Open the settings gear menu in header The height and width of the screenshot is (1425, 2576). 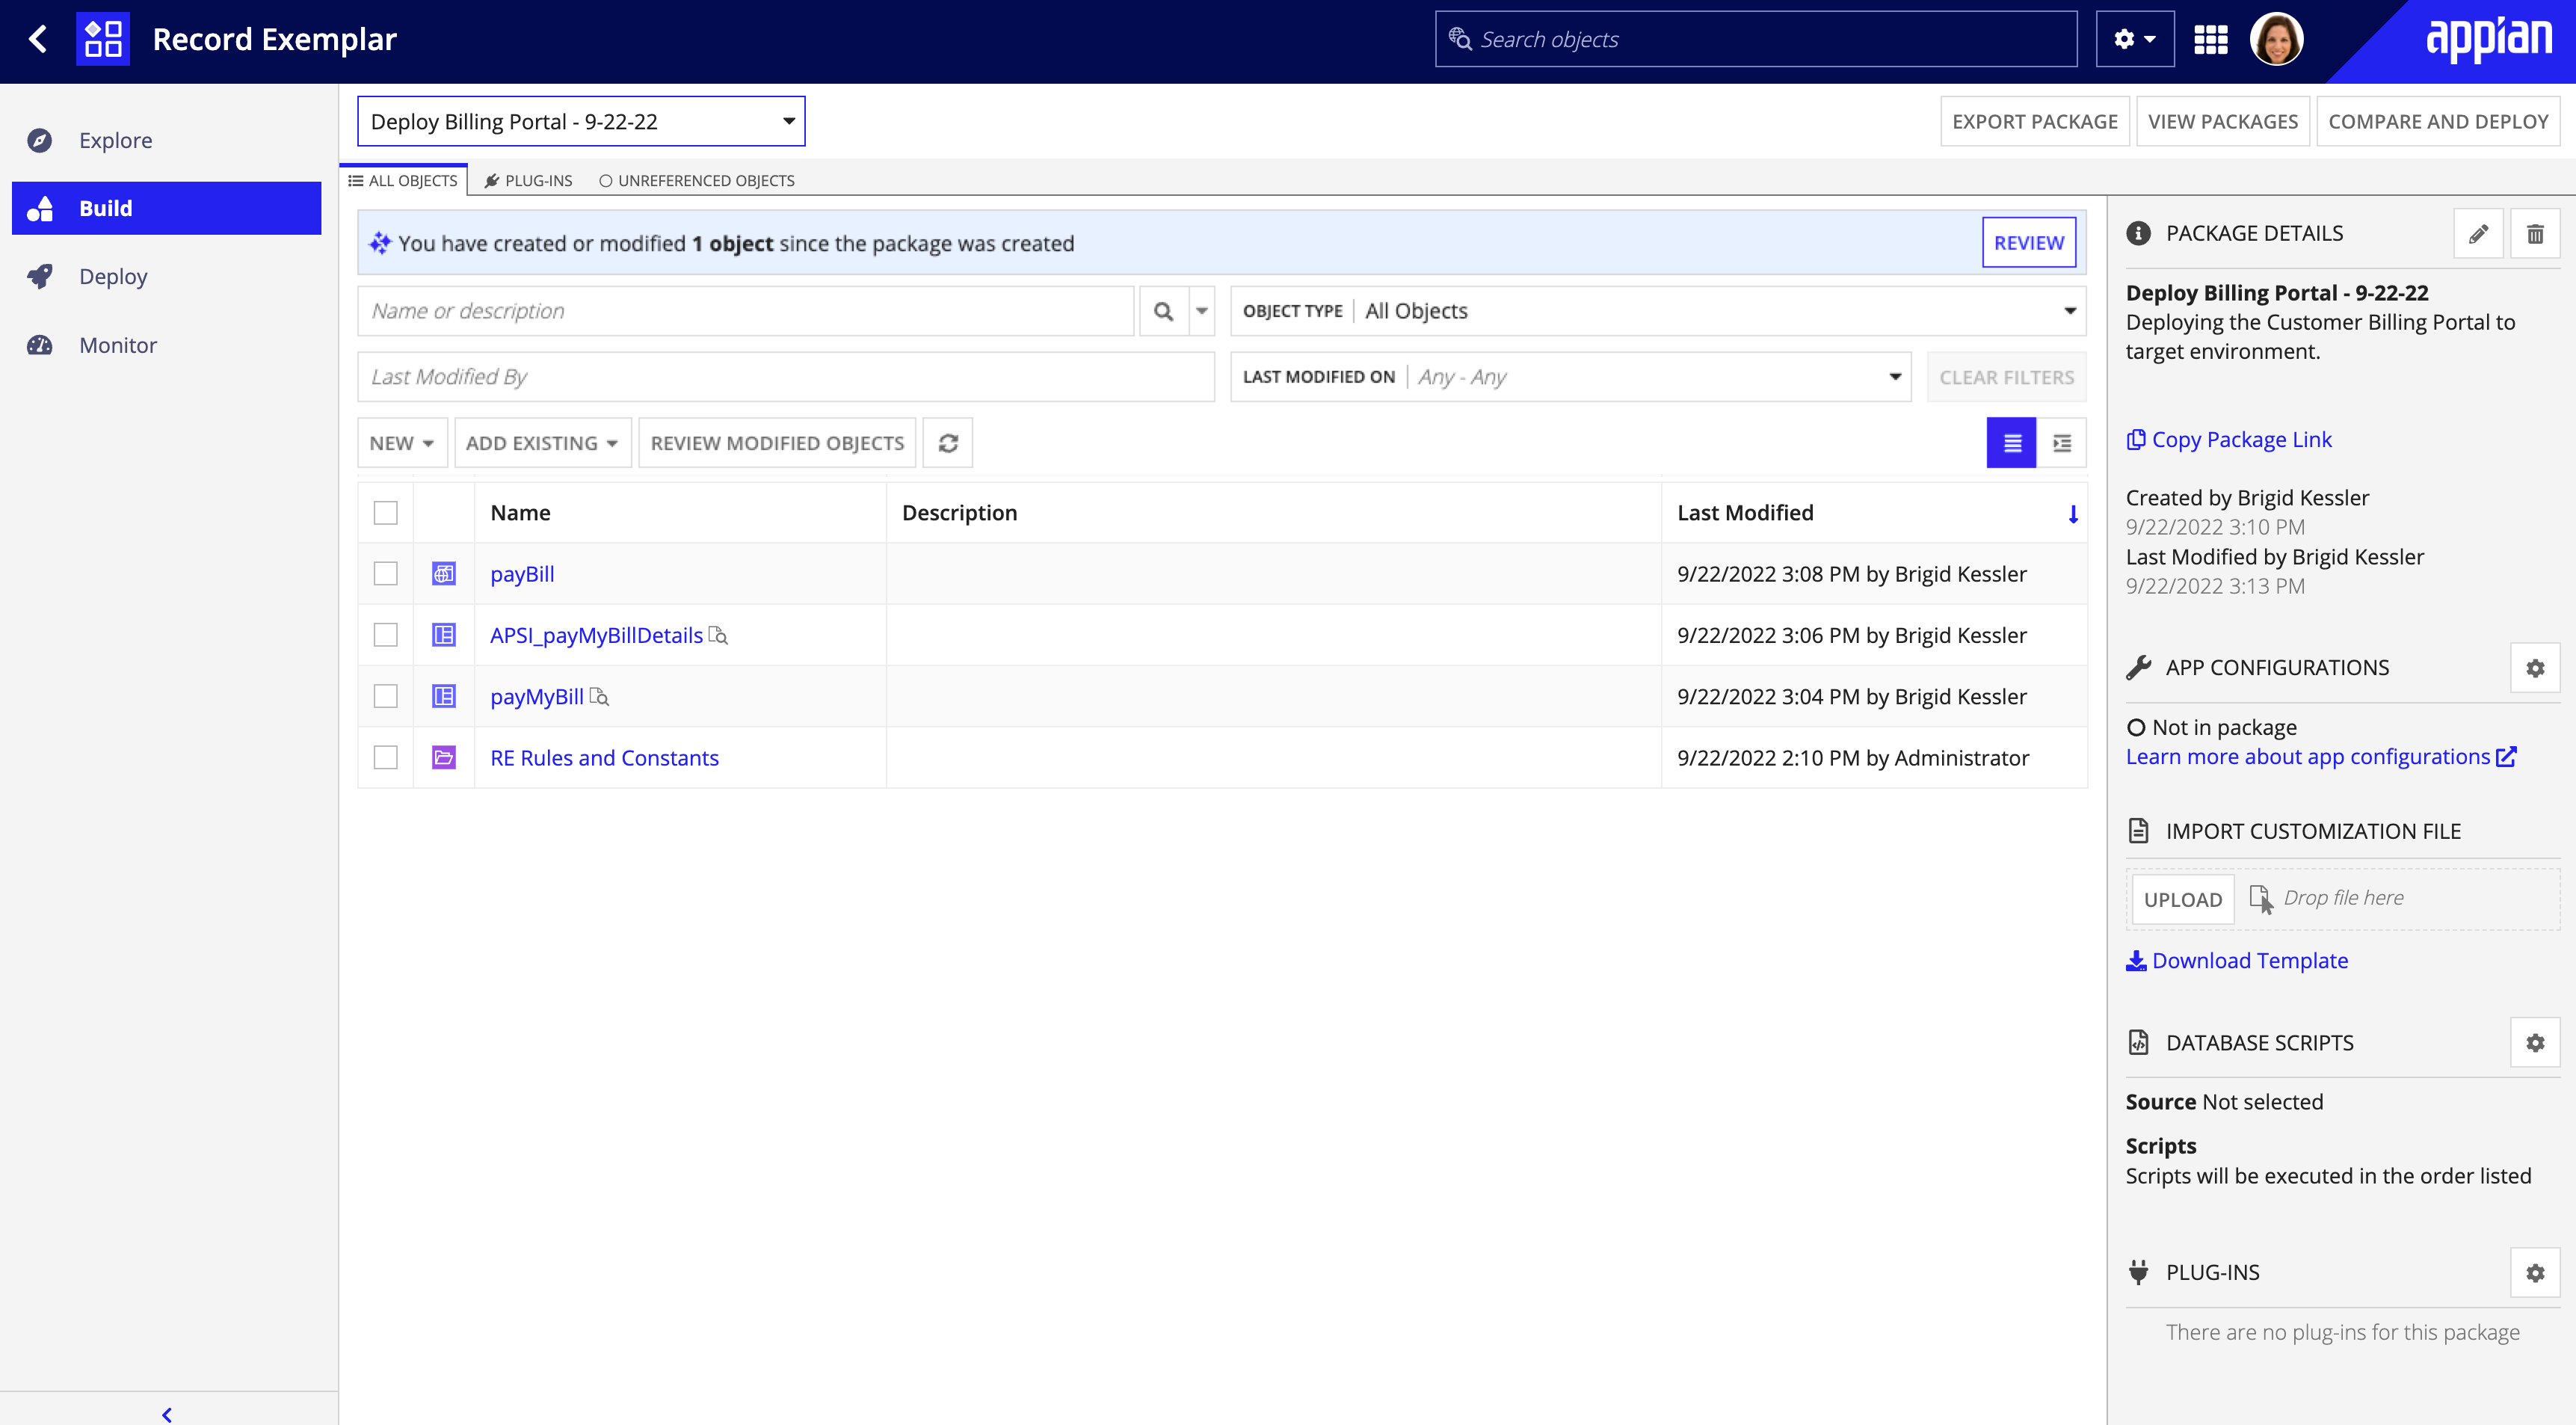[2134, 40]
